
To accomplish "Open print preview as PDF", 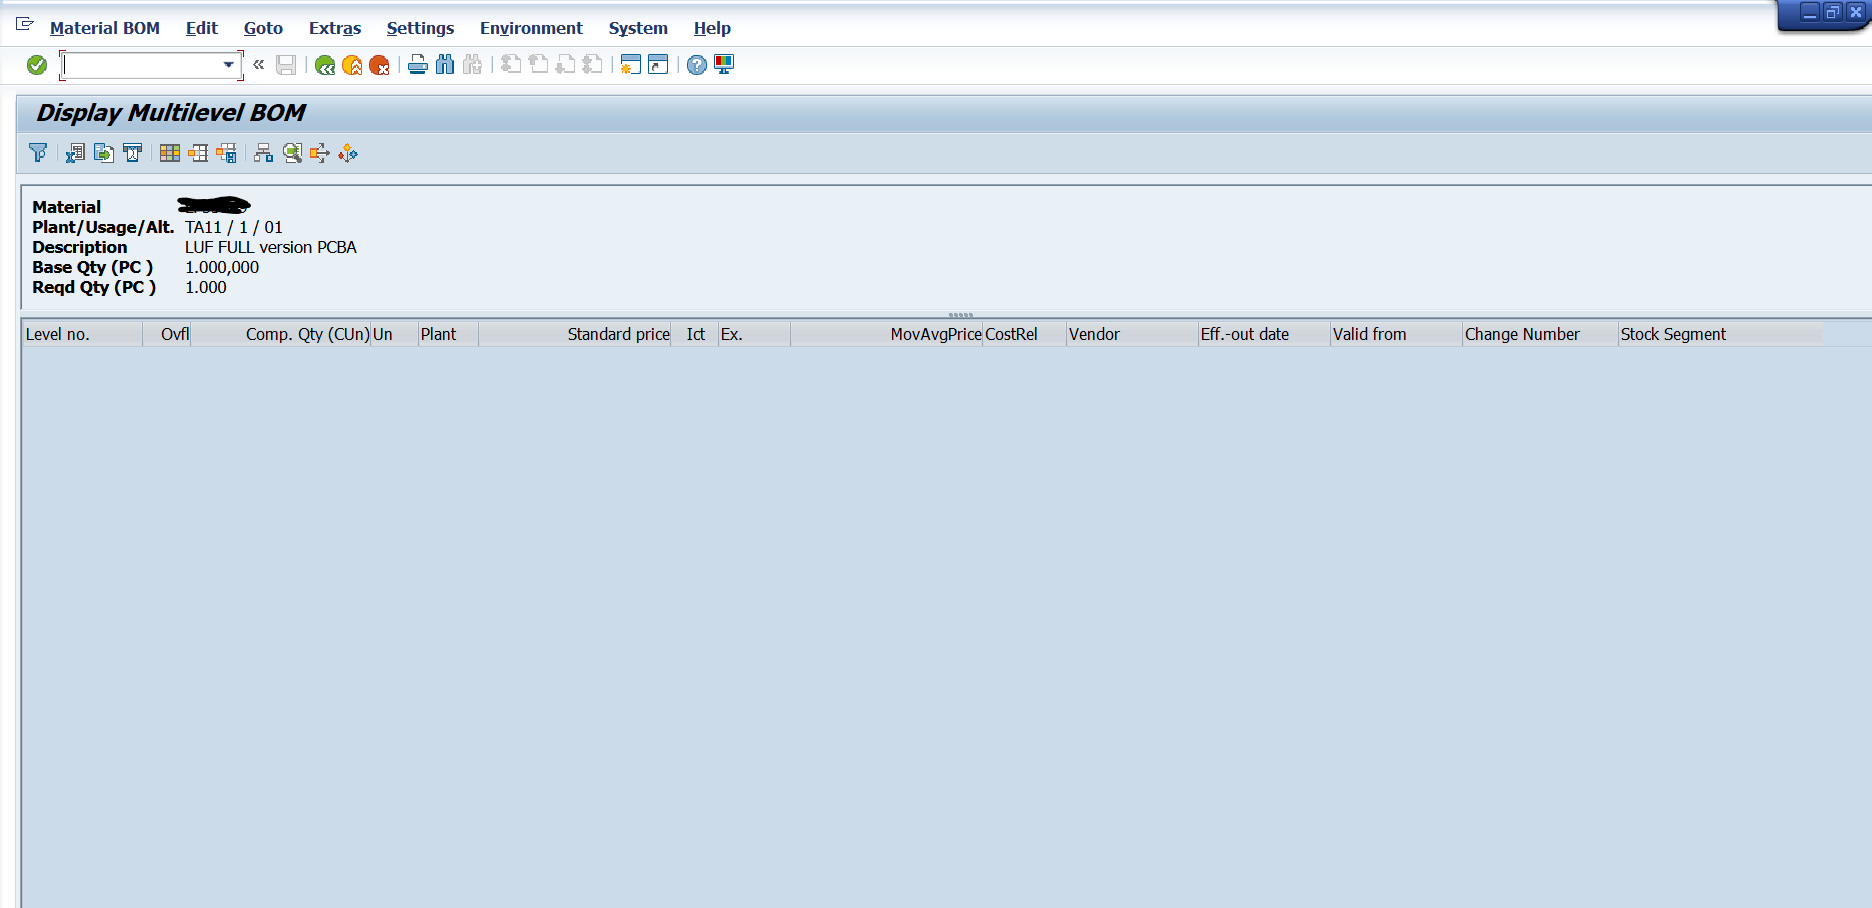I will [132, 153].
